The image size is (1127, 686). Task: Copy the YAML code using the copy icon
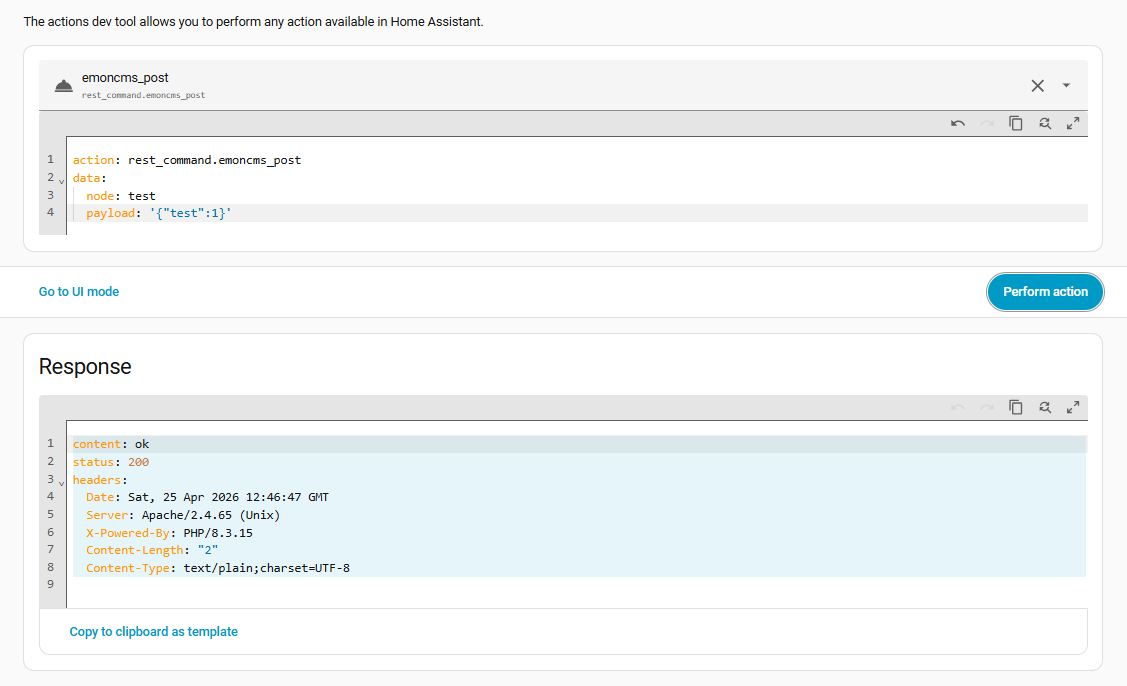pyautogui.click(x=1016, y=122)
